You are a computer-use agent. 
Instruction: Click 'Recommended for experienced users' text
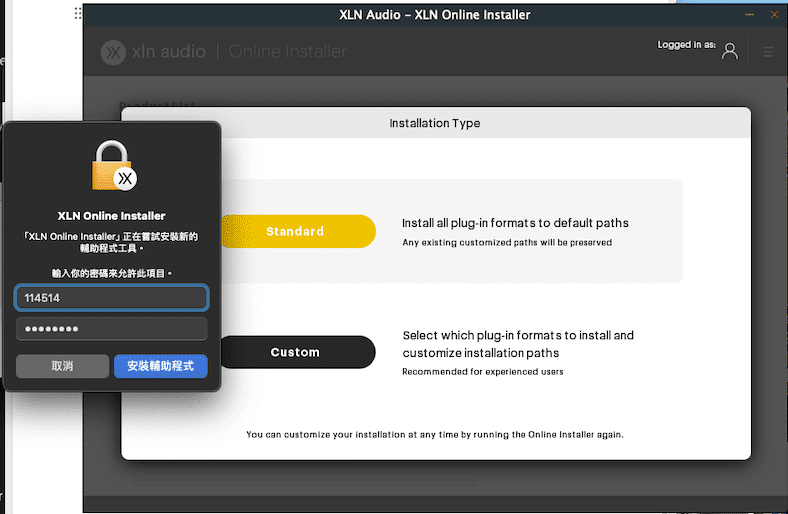[x=482, y=372]
